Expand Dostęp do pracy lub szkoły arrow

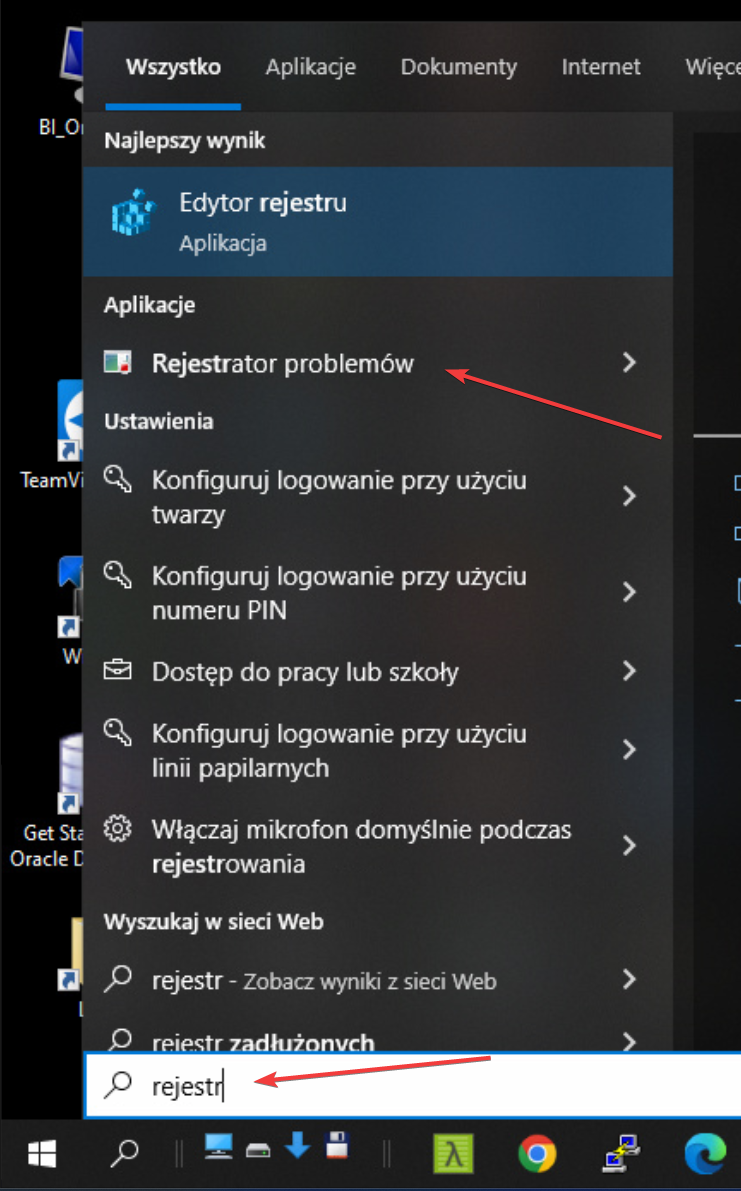629,671
